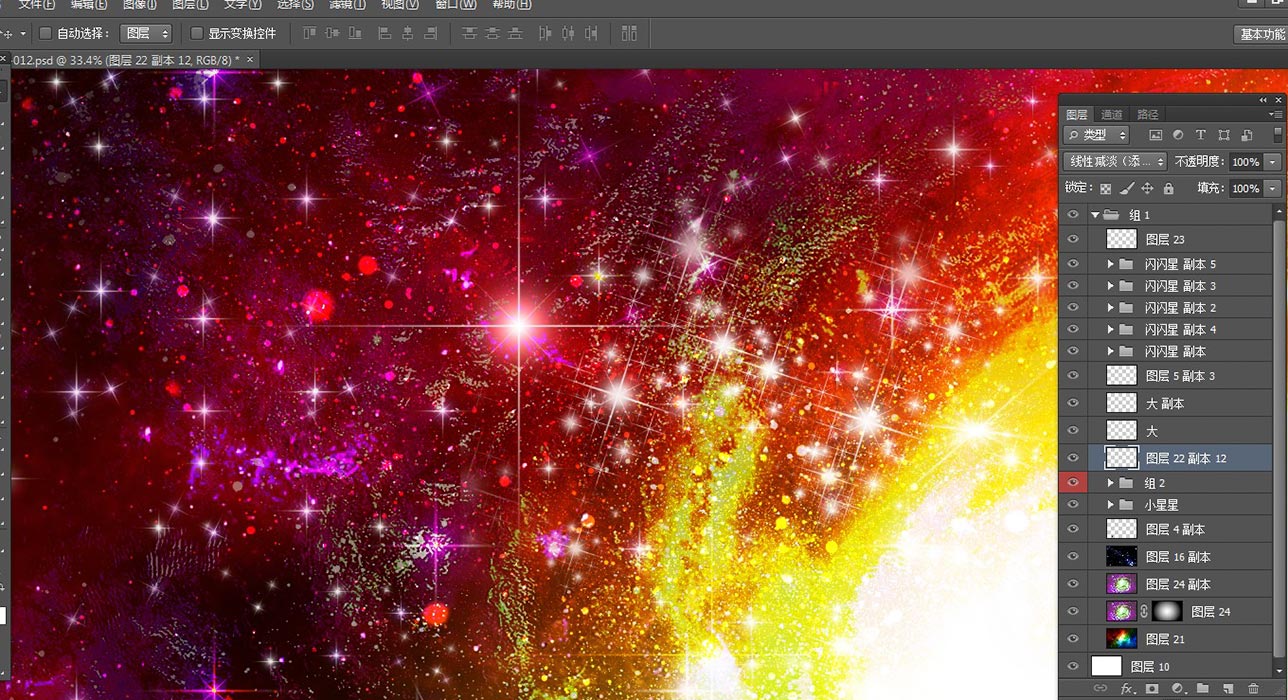The width and height of the screenshot is (1288, 700).
Task: Click the auto-align layers icon
Action: (629, 33)
